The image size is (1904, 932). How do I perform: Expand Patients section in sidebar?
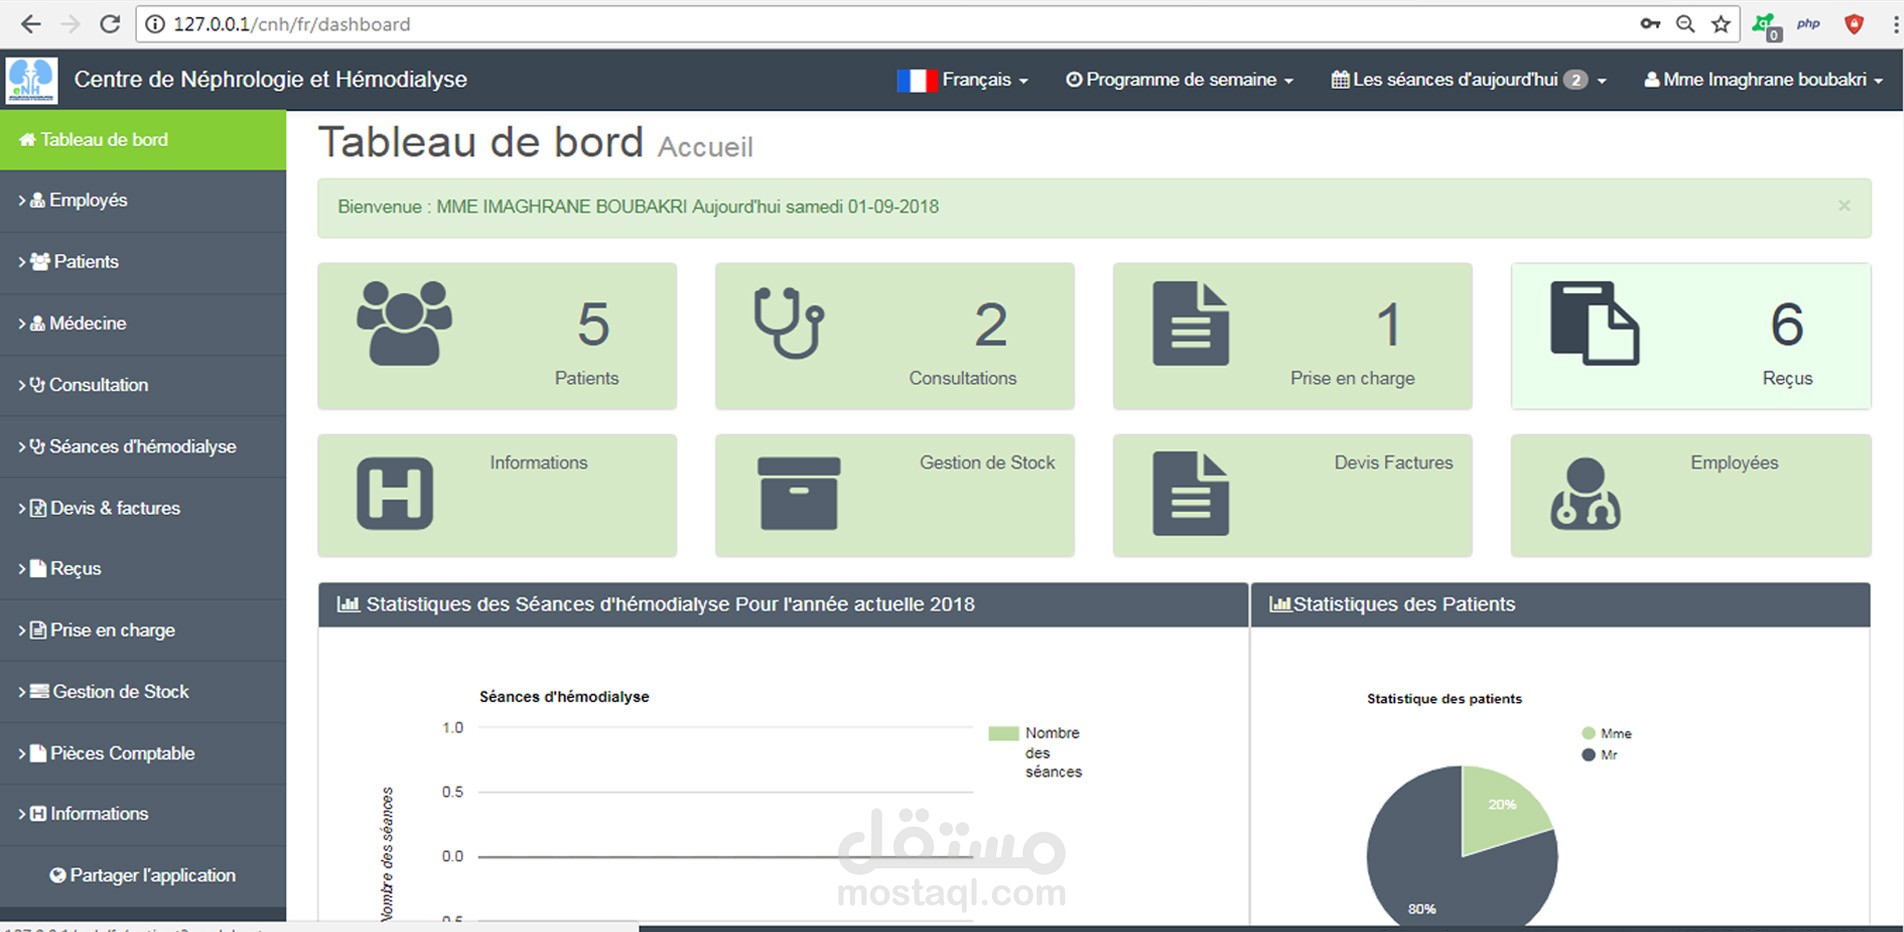coord(143,262)
